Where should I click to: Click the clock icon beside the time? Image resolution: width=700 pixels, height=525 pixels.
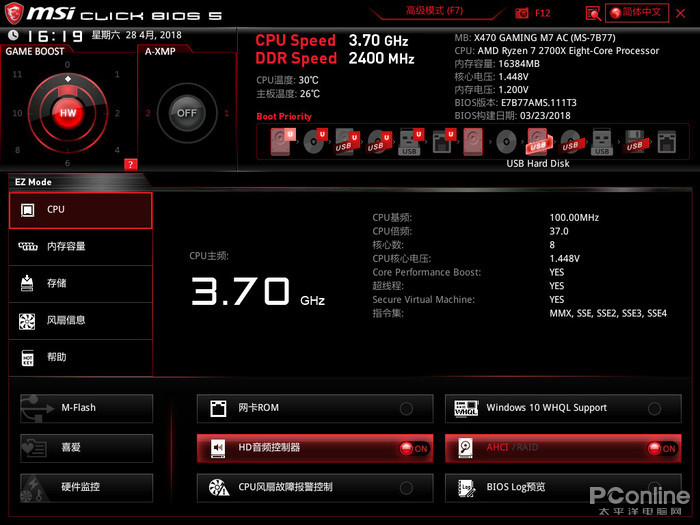13,35
